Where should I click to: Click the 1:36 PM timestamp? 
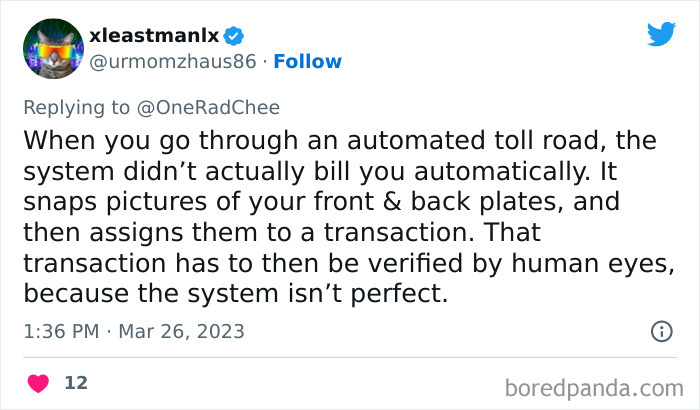click(x=60, y=331)
